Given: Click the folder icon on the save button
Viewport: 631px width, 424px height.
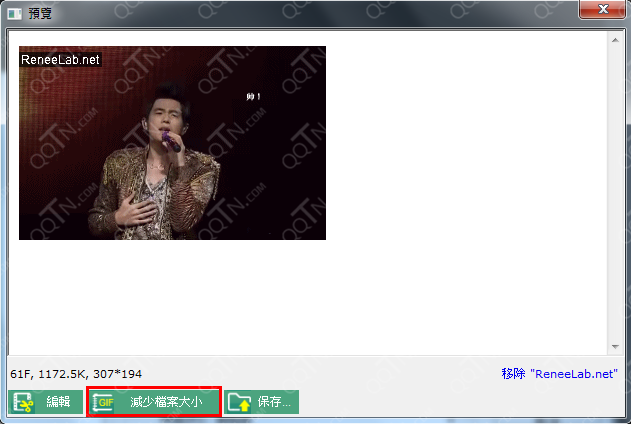Looking at the screenshot, I should click(x=239, y=402).
